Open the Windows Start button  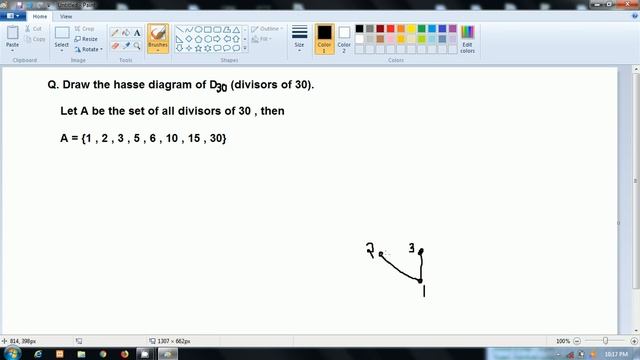coord(13,353)
